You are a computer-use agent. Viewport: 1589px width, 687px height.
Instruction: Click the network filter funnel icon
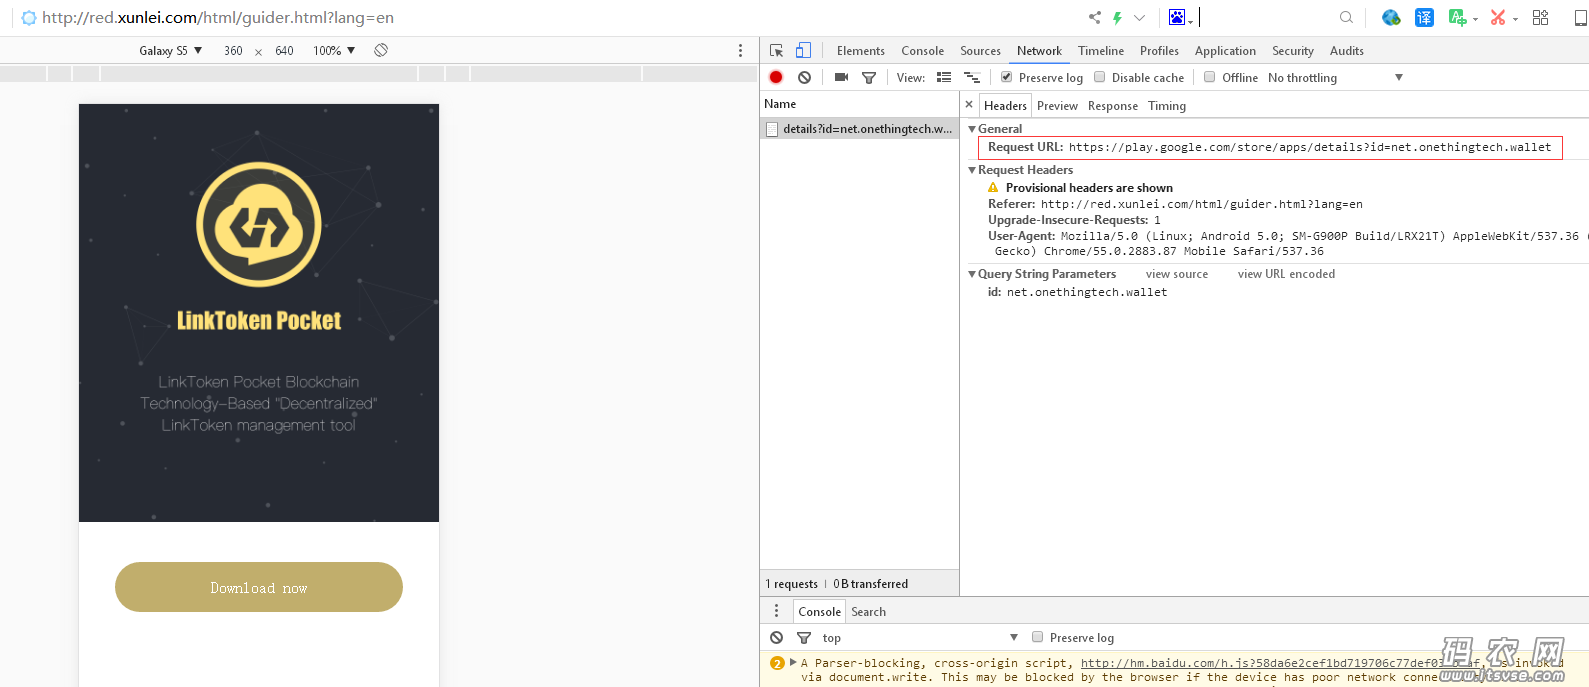pyautogui.click(x=869, y=77)
